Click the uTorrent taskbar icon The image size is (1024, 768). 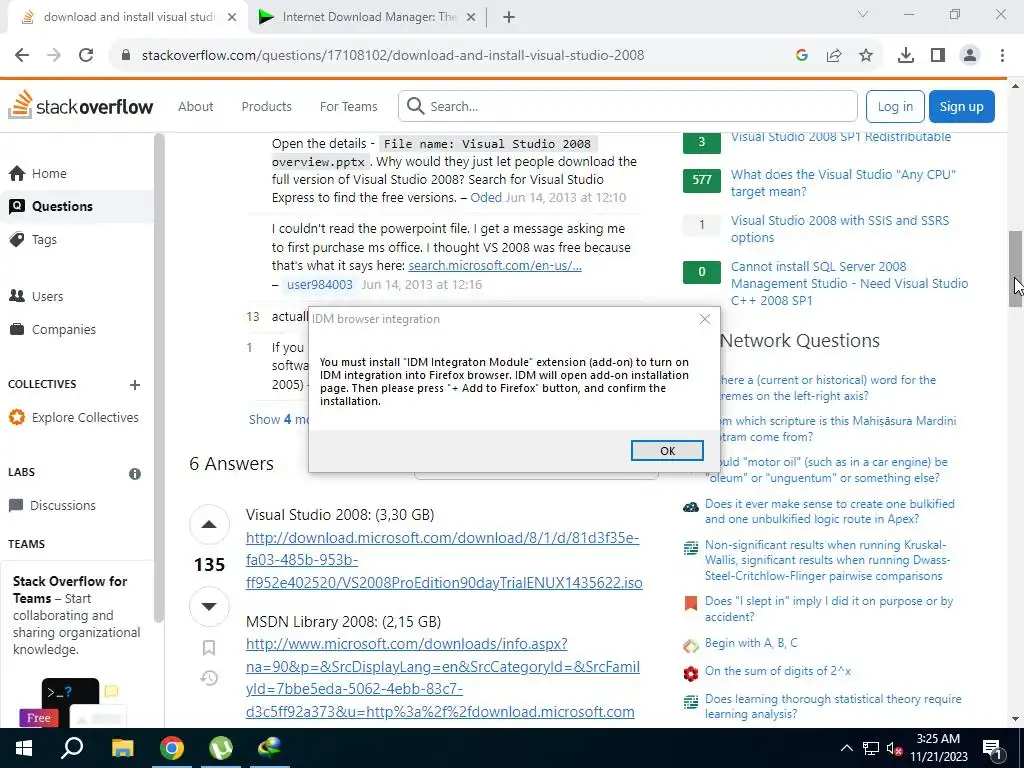coord(221,748)
